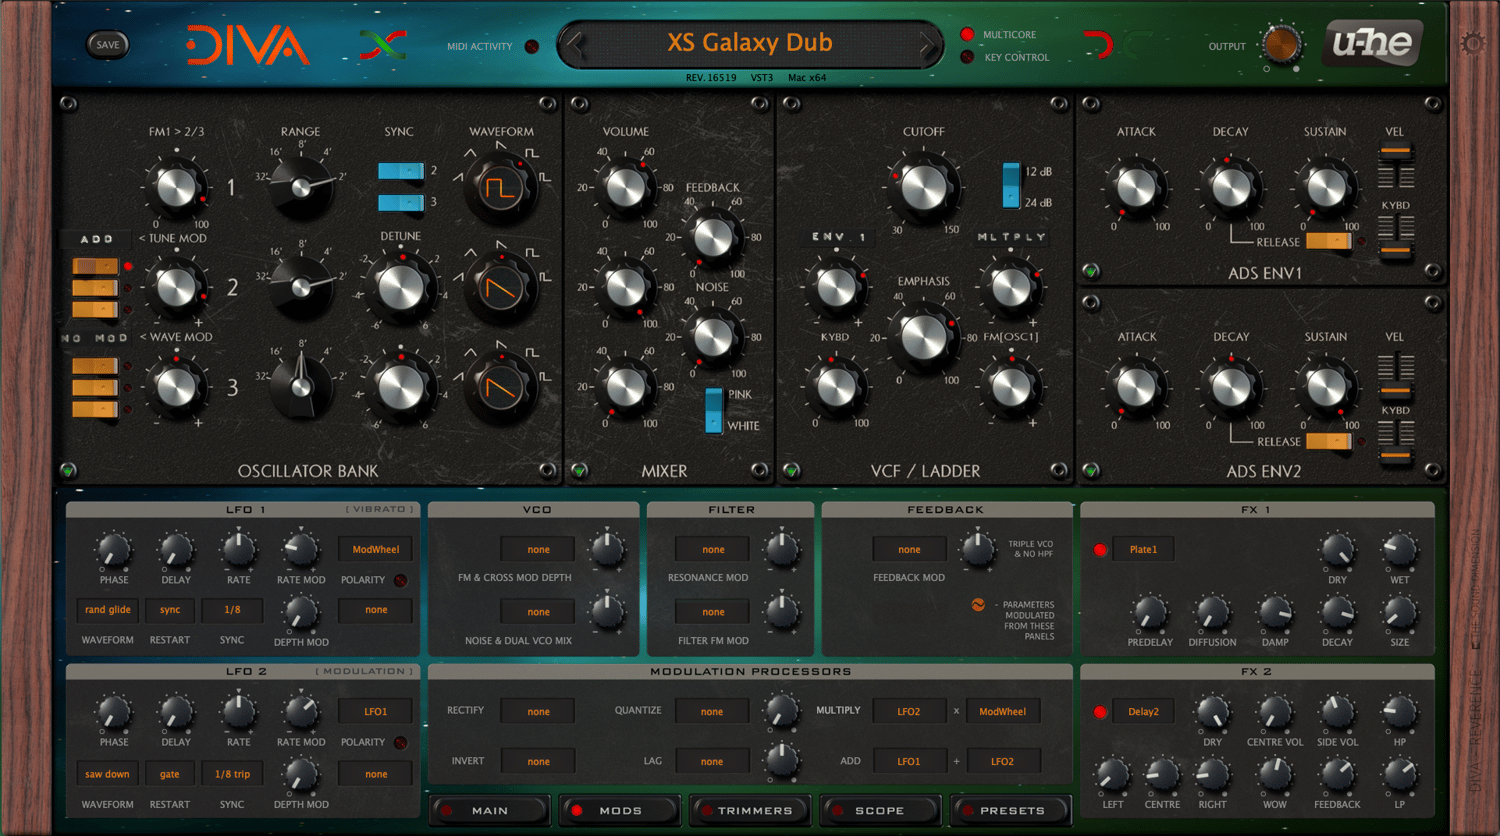Click ADD tune mod source label
This screenshot has height=836, width=1500.
[x=96, y=239]
